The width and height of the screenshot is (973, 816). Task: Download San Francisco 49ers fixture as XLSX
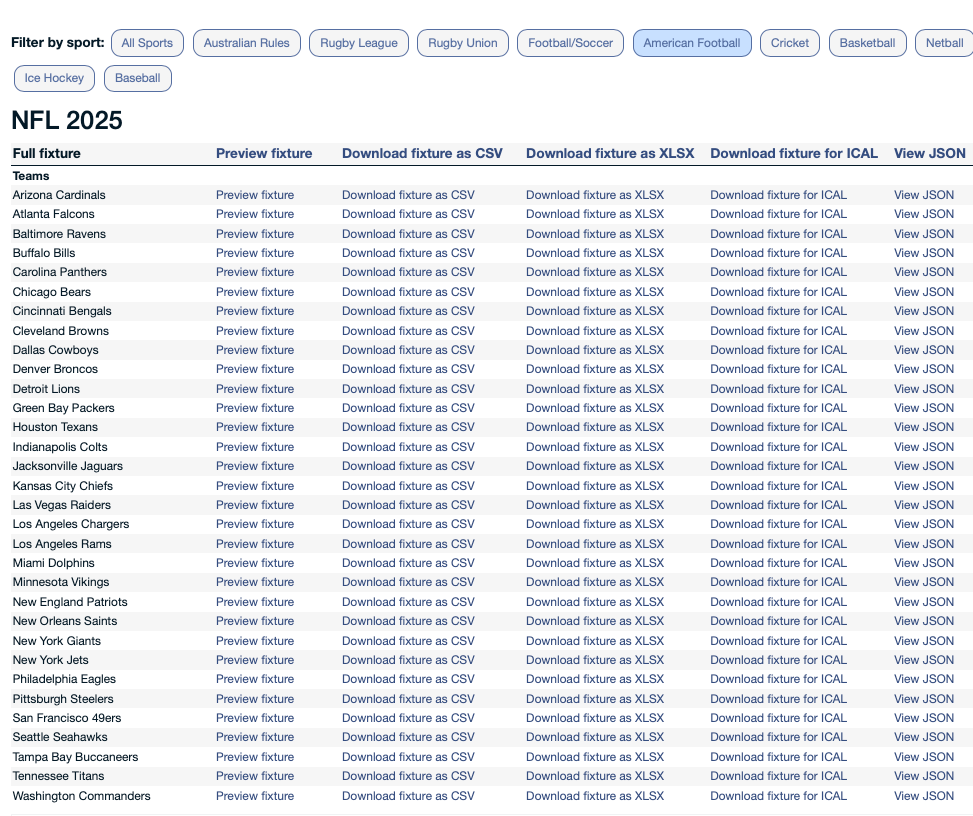click(595, 718)
